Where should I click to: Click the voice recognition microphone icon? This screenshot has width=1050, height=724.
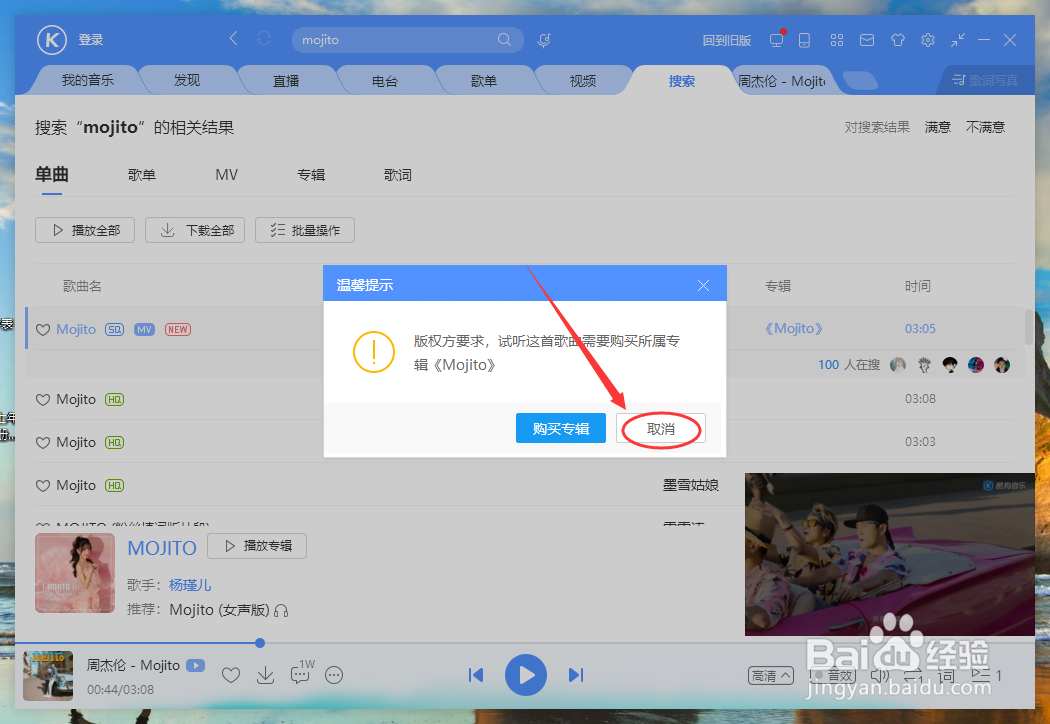click(x=544, y=40)
